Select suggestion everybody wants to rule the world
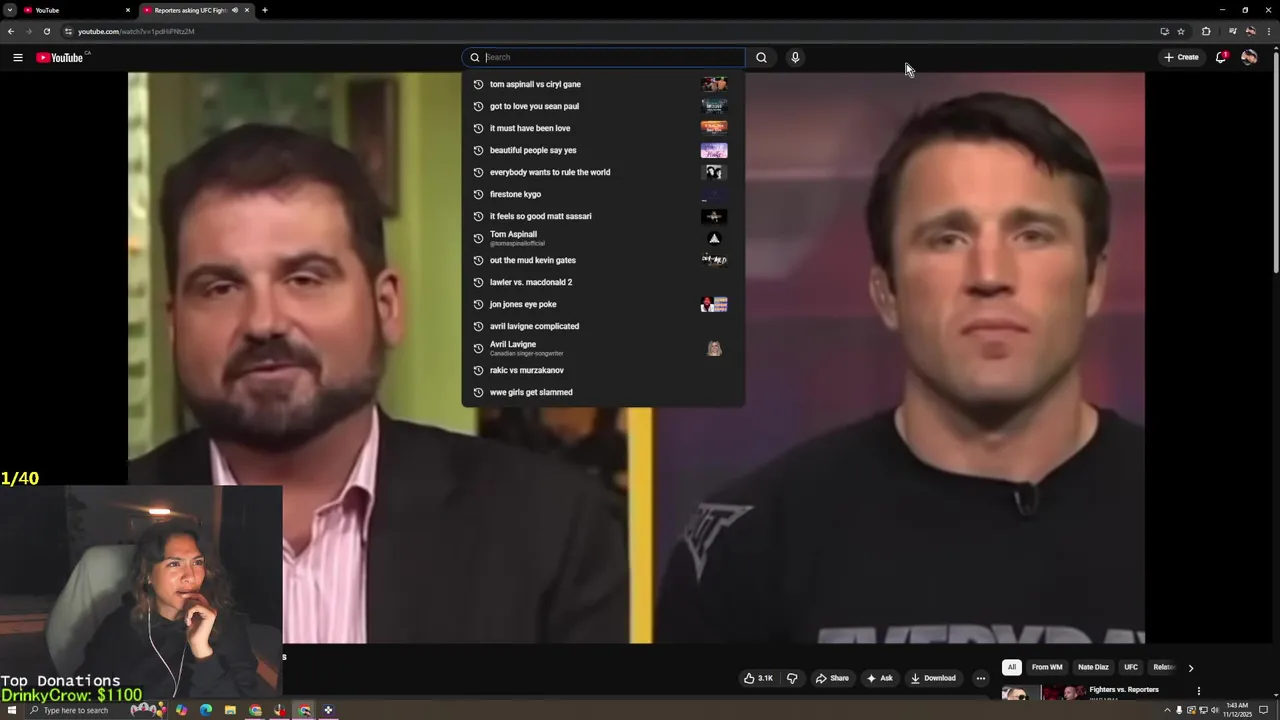The height and width of the screenshot is (720, 1280). pyautogui.click(x=603, y=172)
